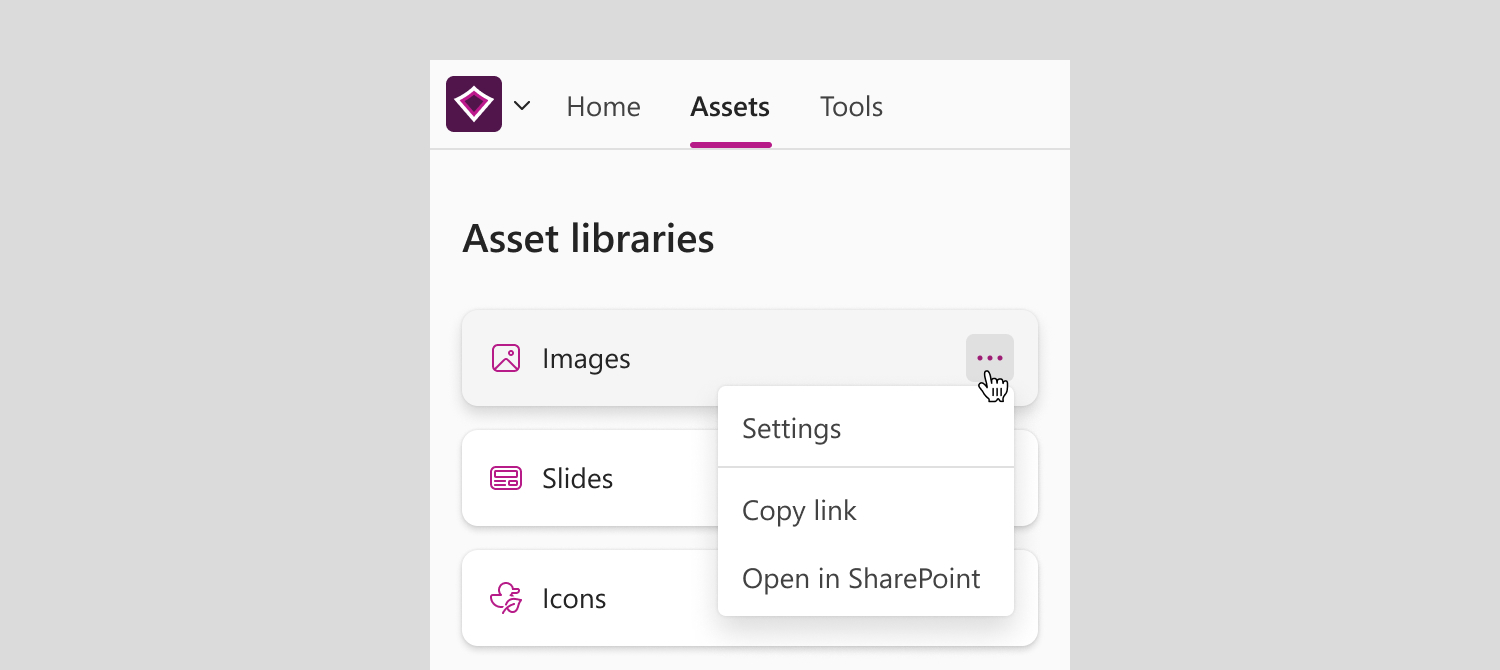This screenshot has height=670, width=1500.
Task: Select the Assets tab
Action: point(730,106)
